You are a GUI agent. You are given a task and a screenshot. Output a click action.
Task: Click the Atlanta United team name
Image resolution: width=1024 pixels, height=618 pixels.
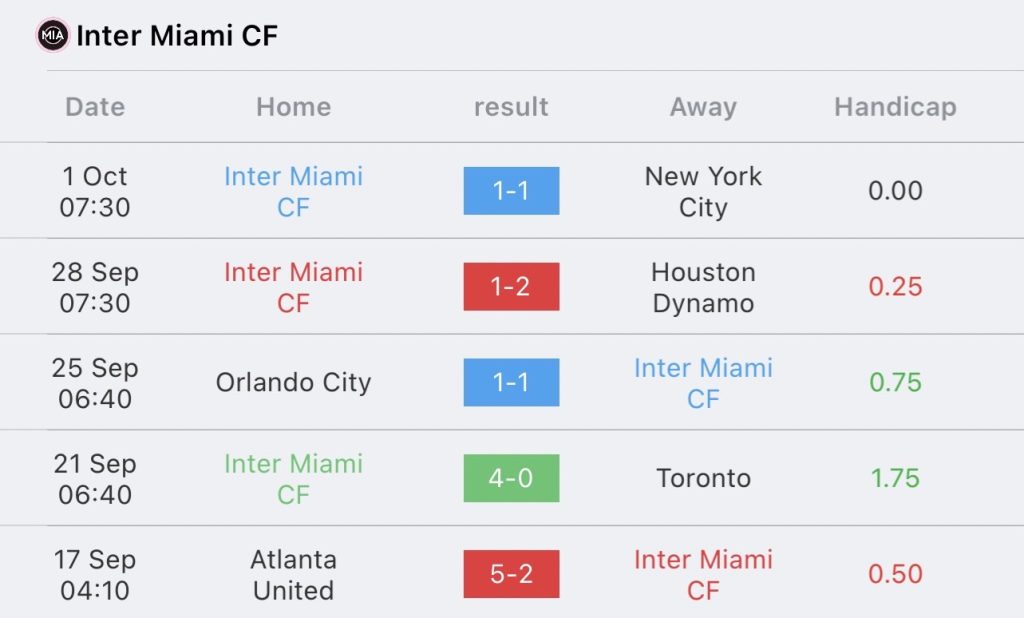(x=293, y=575)
